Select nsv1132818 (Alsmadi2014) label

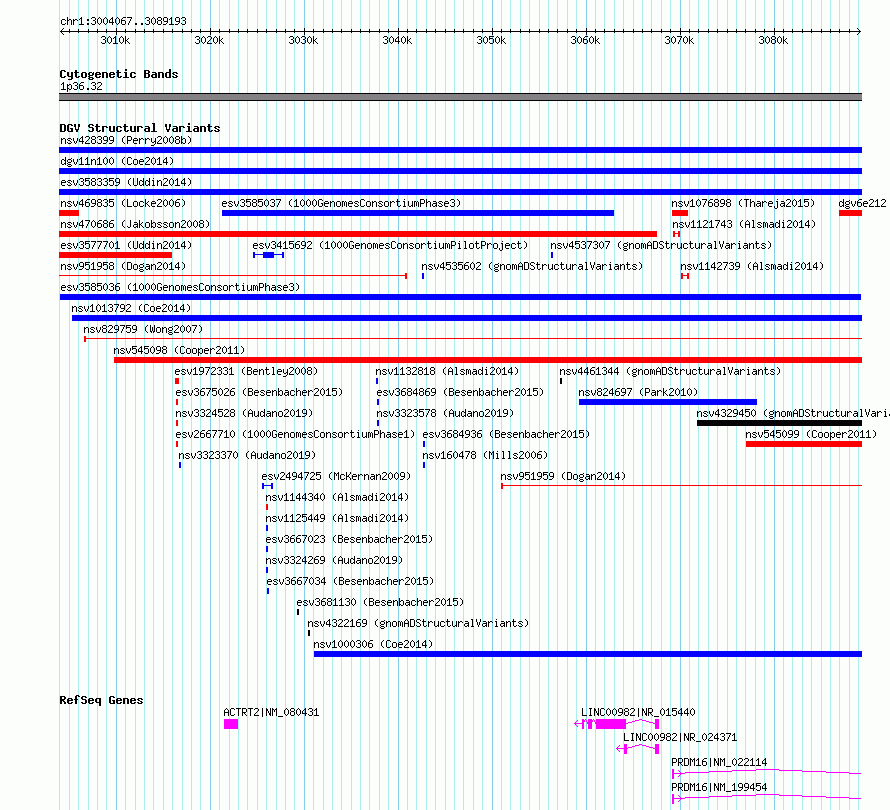(x=447, y=371)
